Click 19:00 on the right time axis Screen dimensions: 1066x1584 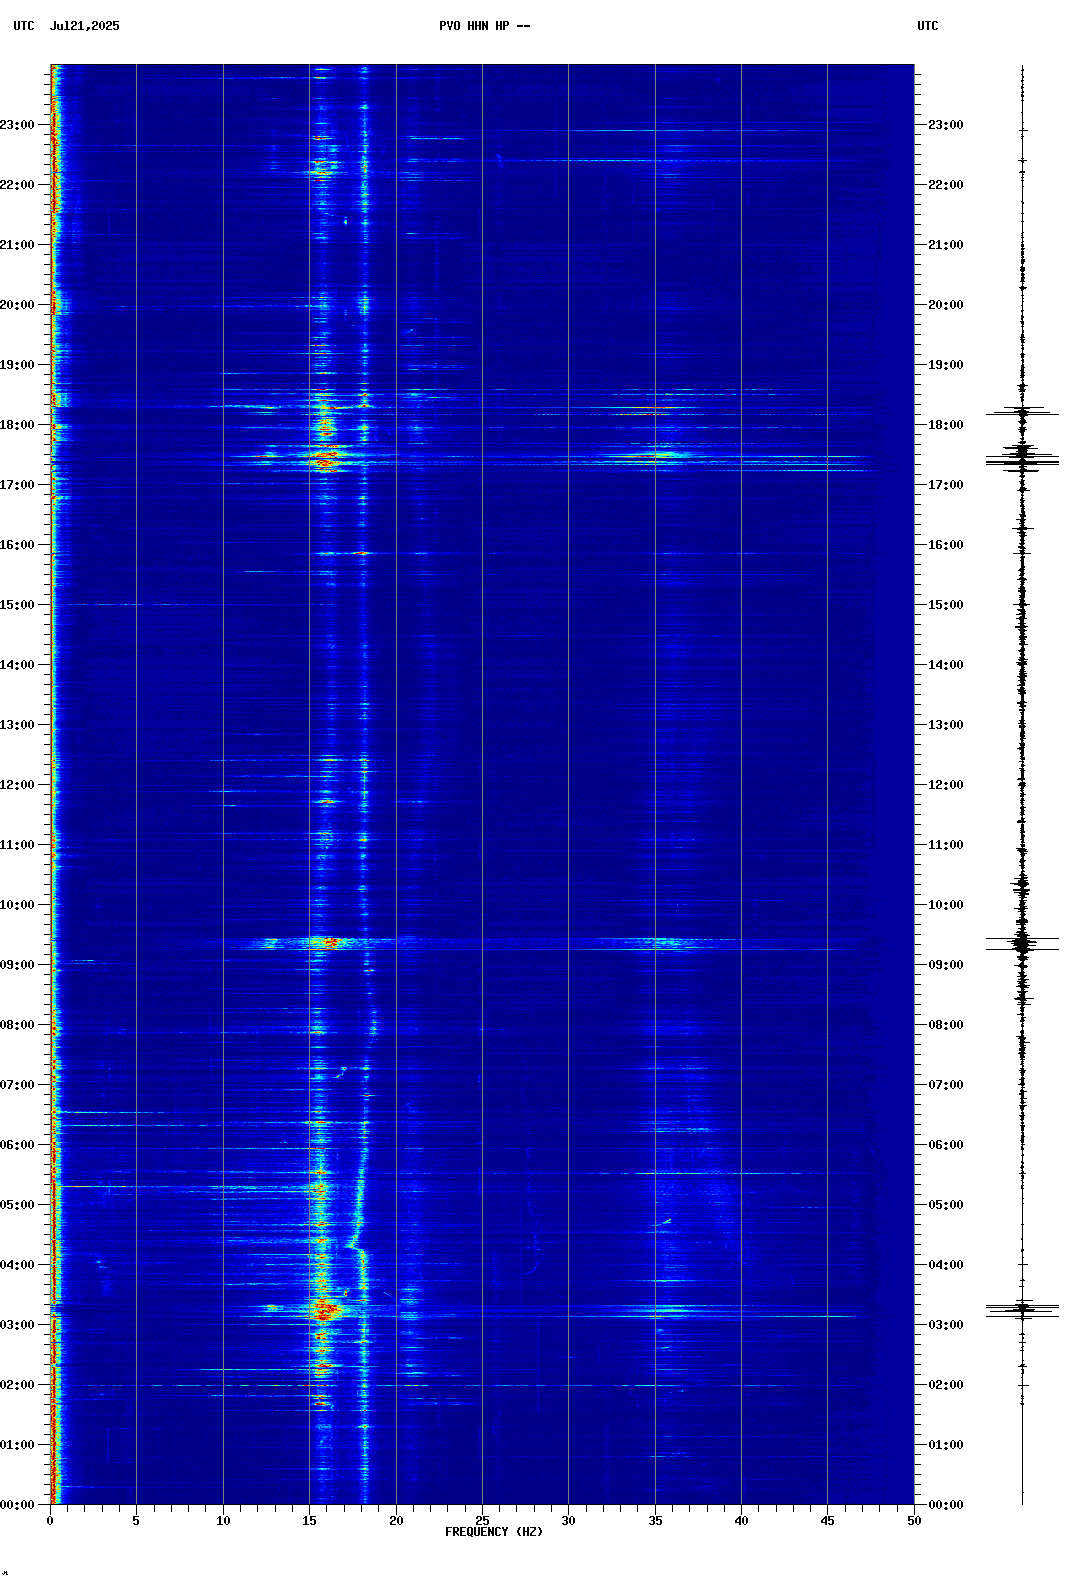point(946,365)
